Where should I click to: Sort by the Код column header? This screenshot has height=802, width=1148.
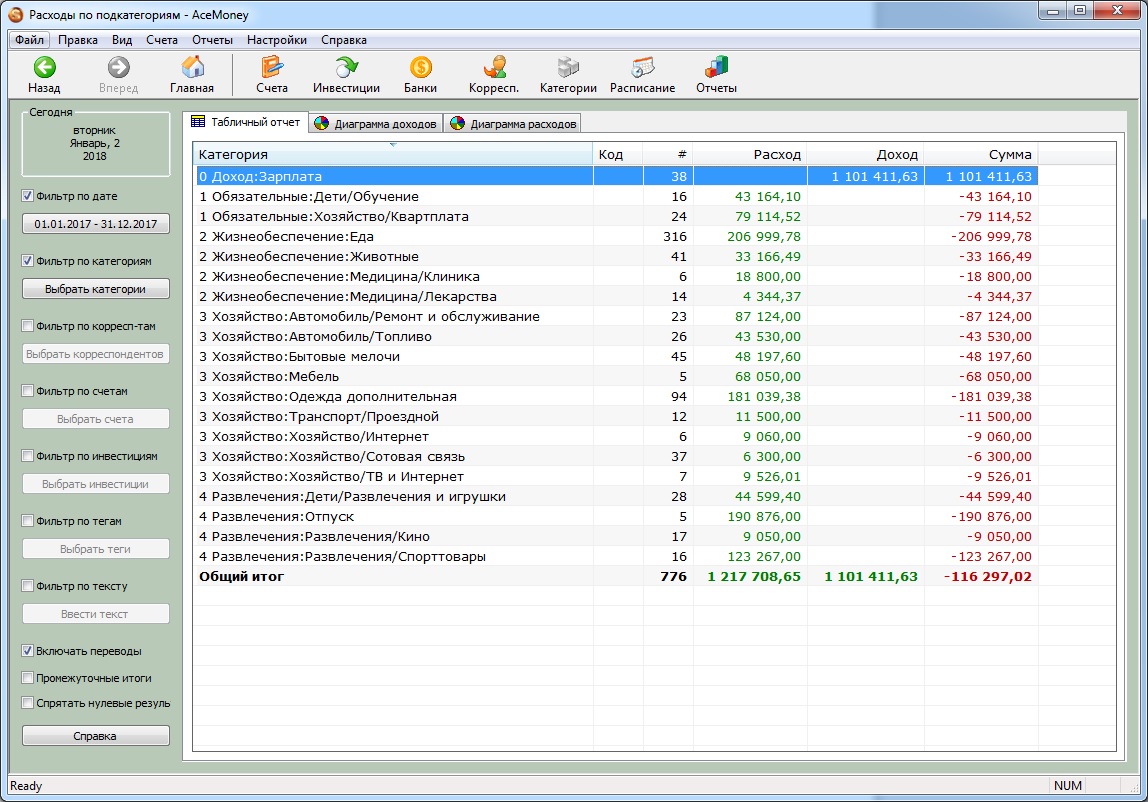point(618,155)
